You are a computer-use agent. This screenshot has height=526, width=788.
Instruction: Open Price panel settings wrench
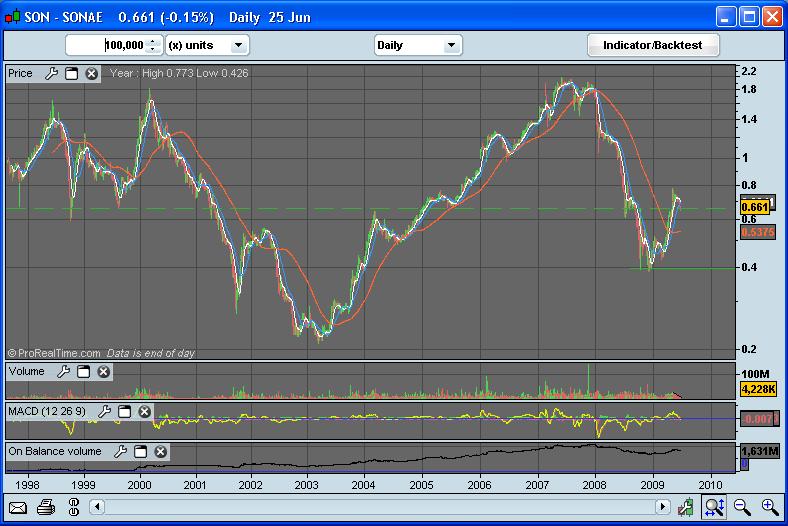click(51, 74)
